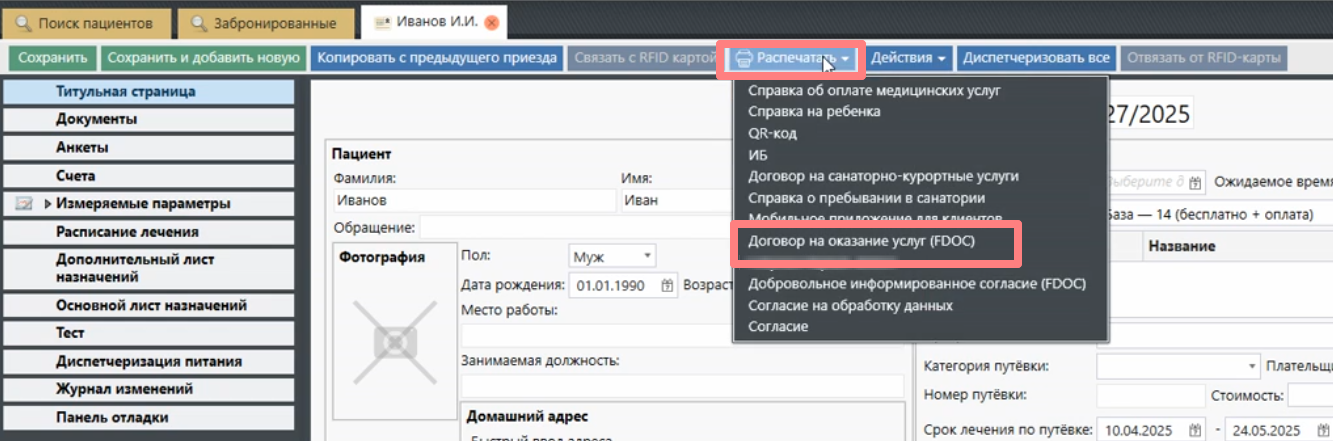Select Договор на оказание услуг (FDOC)
The width and height of the screenshot is (1333, 441).
860,242
